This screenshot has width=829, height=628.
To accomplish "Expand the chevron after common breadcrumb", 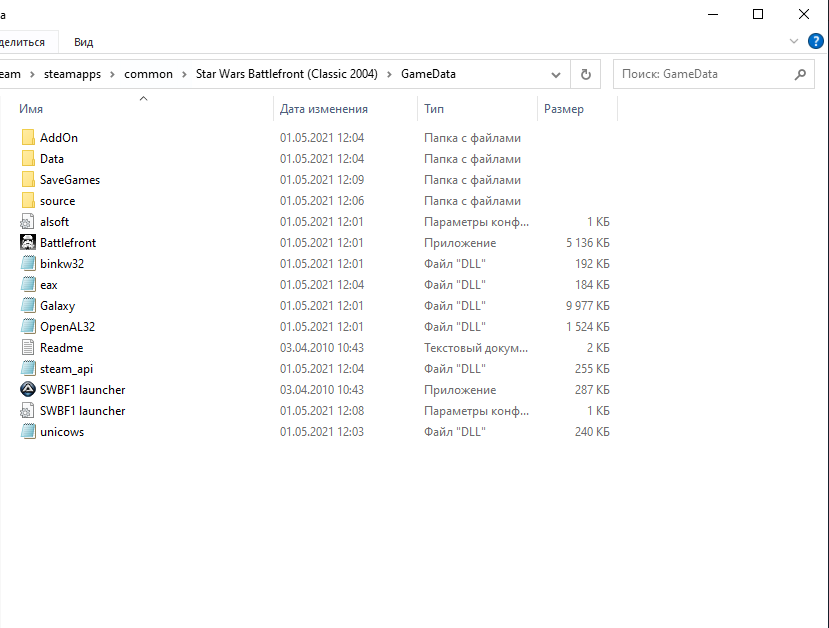I will (184, 75).
